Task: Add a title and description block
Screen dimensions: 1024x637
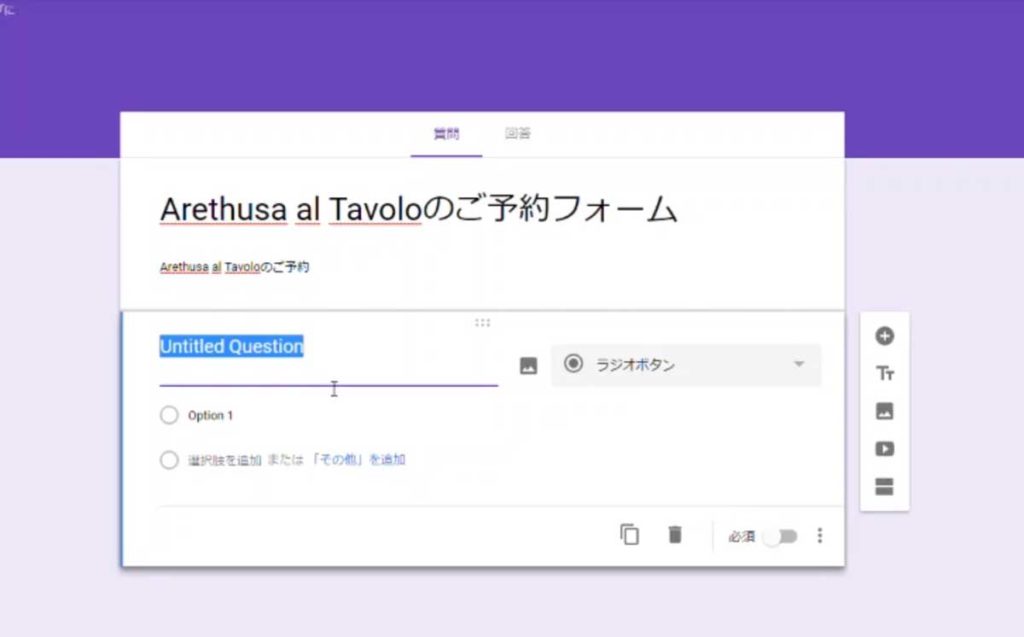Action: pos(884,374)
